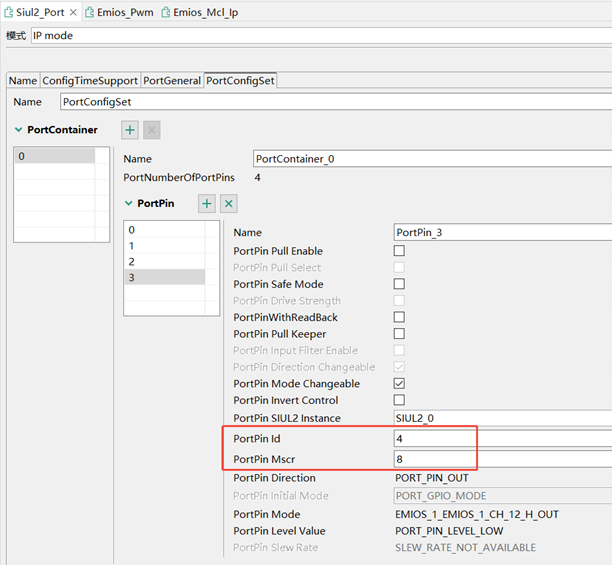The image size is (612, 565).
Task: Open the ConfigTimeSupport tab
Action: point(90,80)
